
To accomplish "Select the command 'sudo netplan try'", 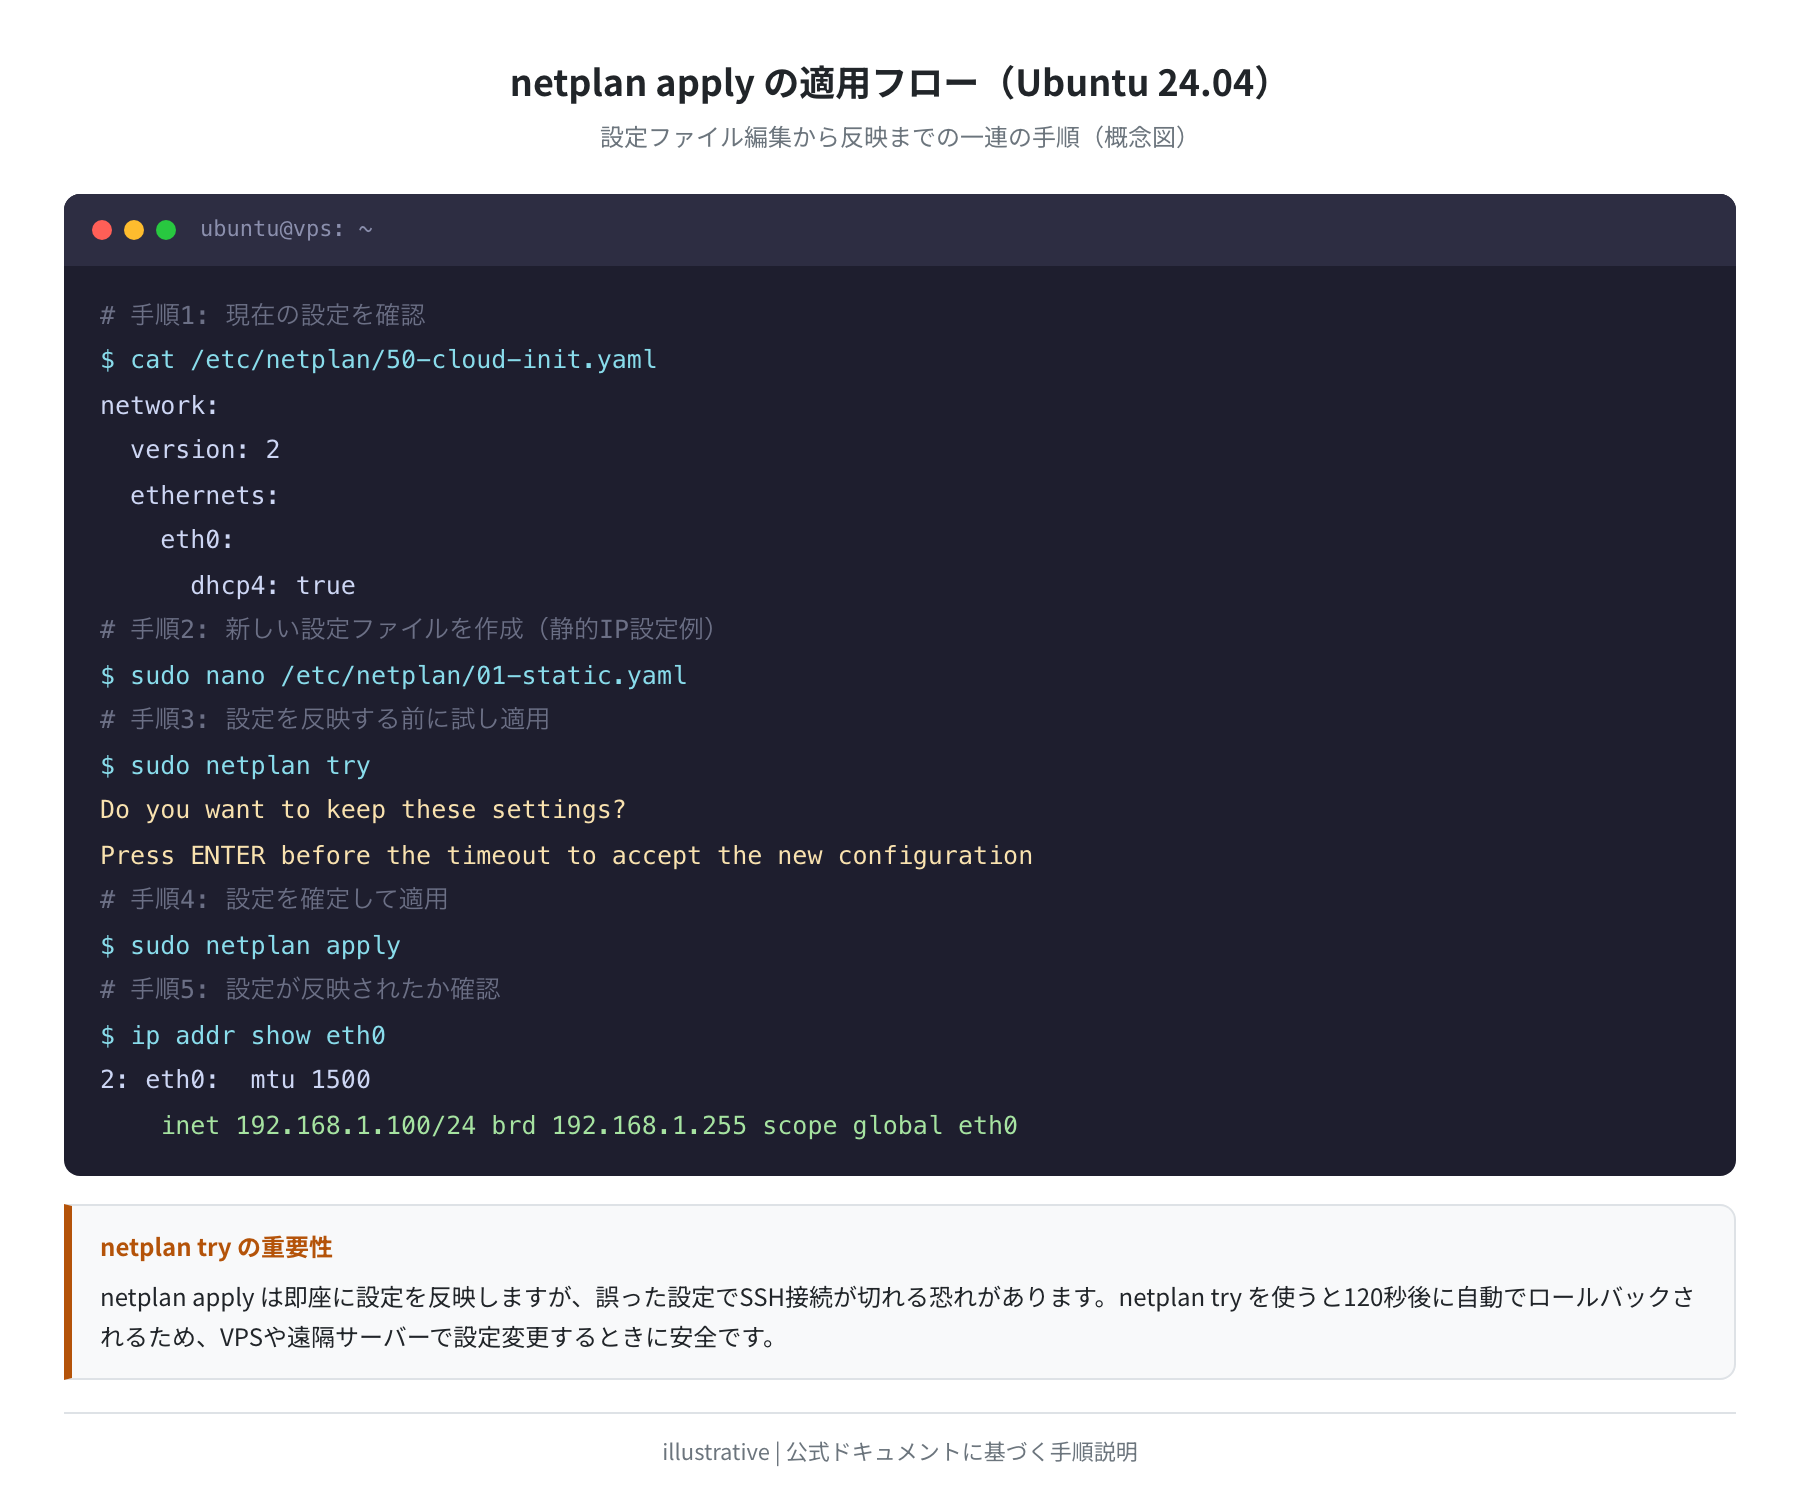I will tap(251, 766).
